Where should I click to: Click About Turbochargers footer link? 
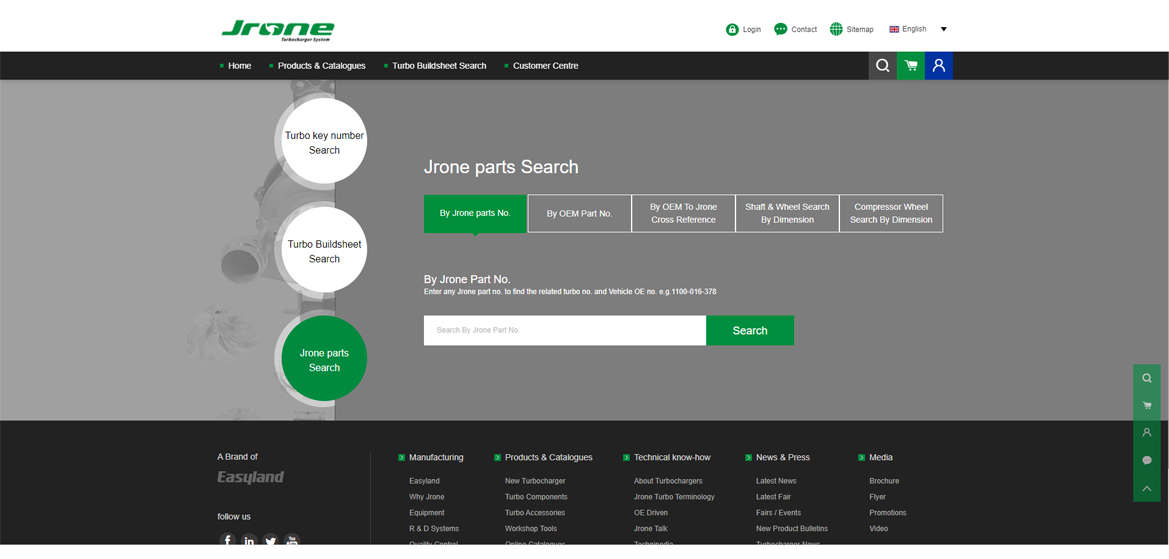click(668, 481)
